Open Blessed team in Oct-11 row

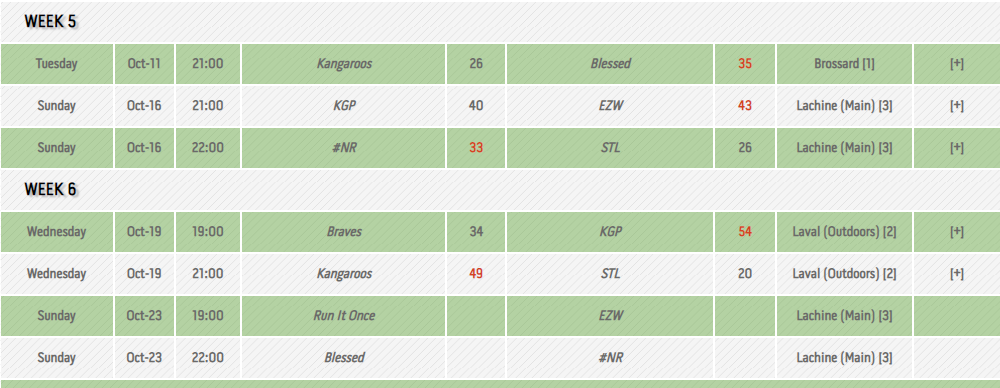coord(610,64)
